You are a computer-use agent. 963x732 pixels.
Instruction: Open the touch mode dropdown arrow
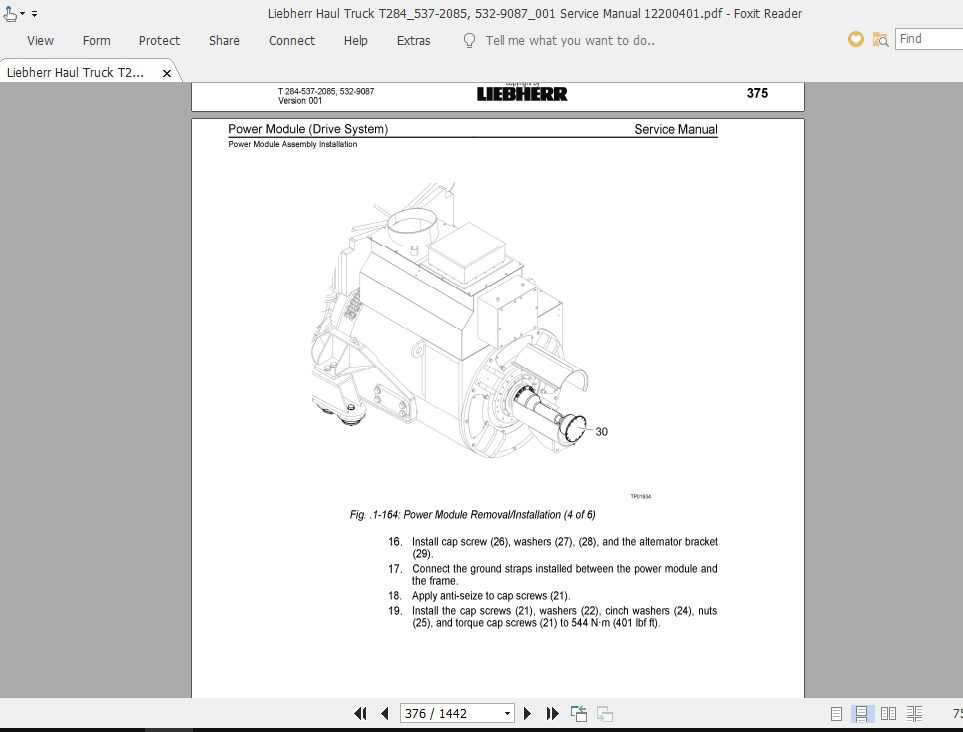coord(23,13)
